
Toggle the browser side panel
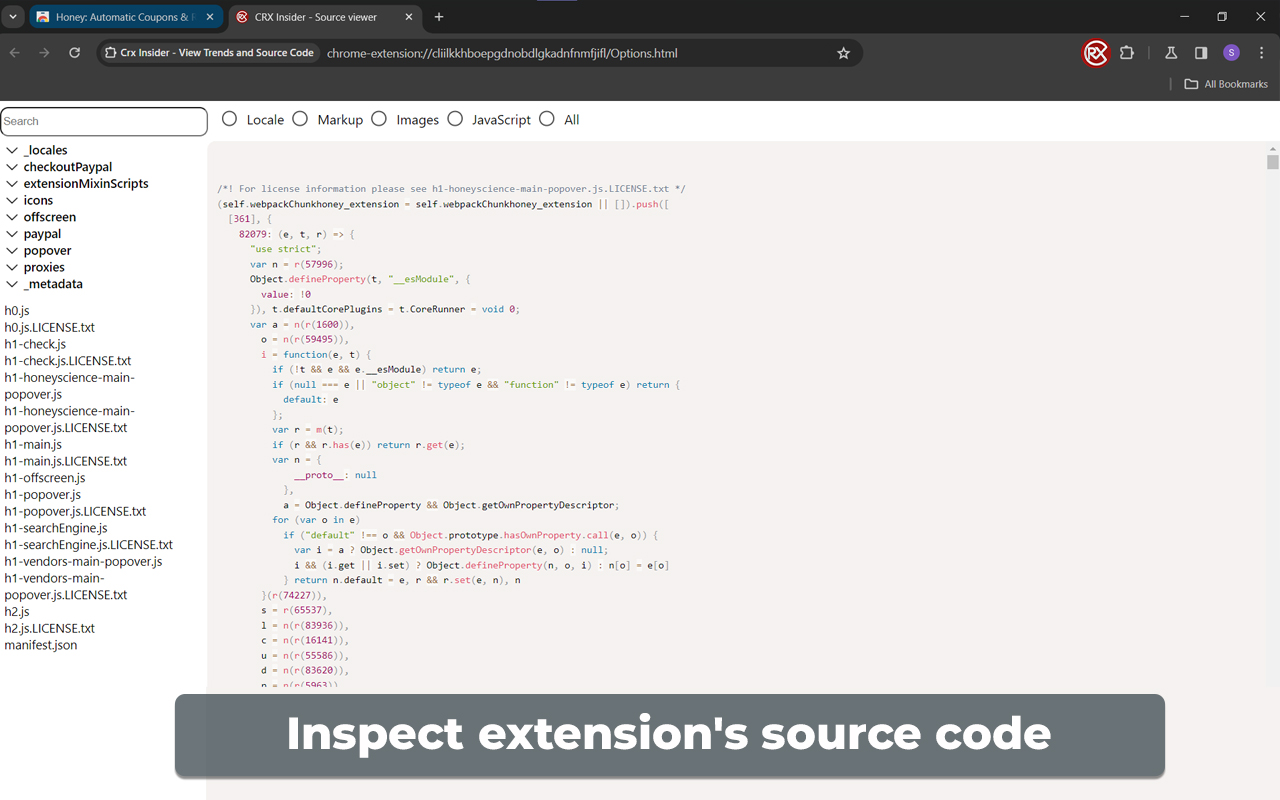[1201, 53]
